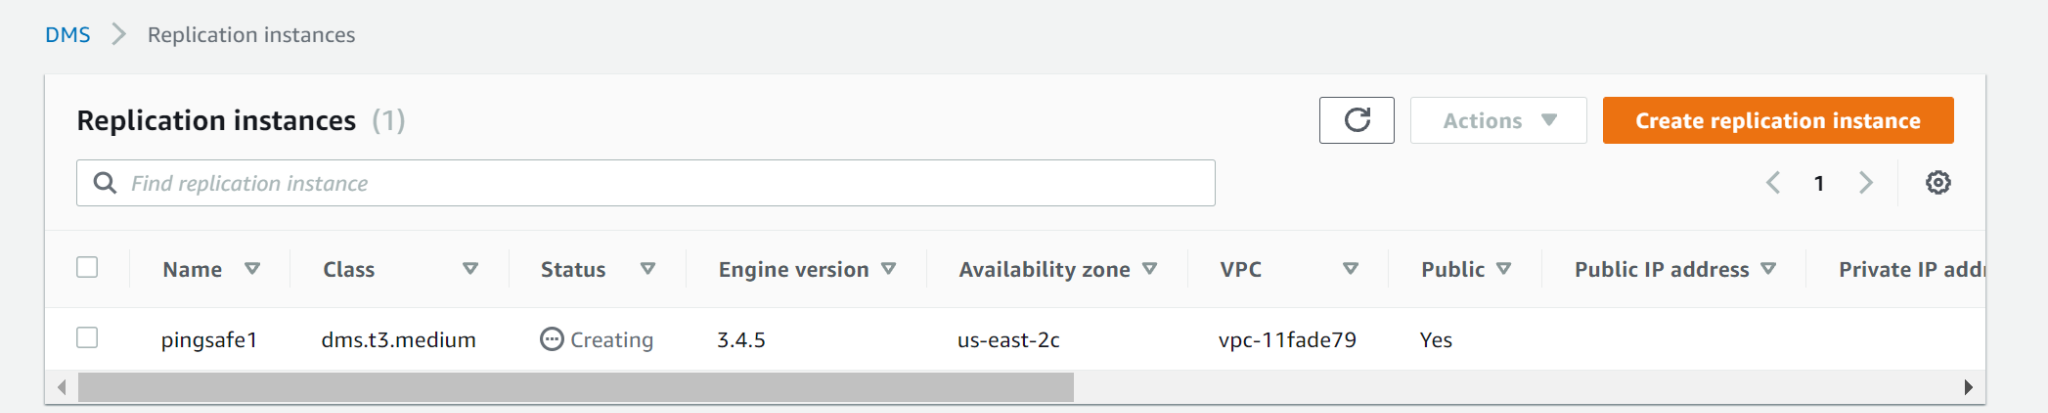
Task: Open table preferences gear icon
Action: pyautogui.click(x=1938, y=183)
